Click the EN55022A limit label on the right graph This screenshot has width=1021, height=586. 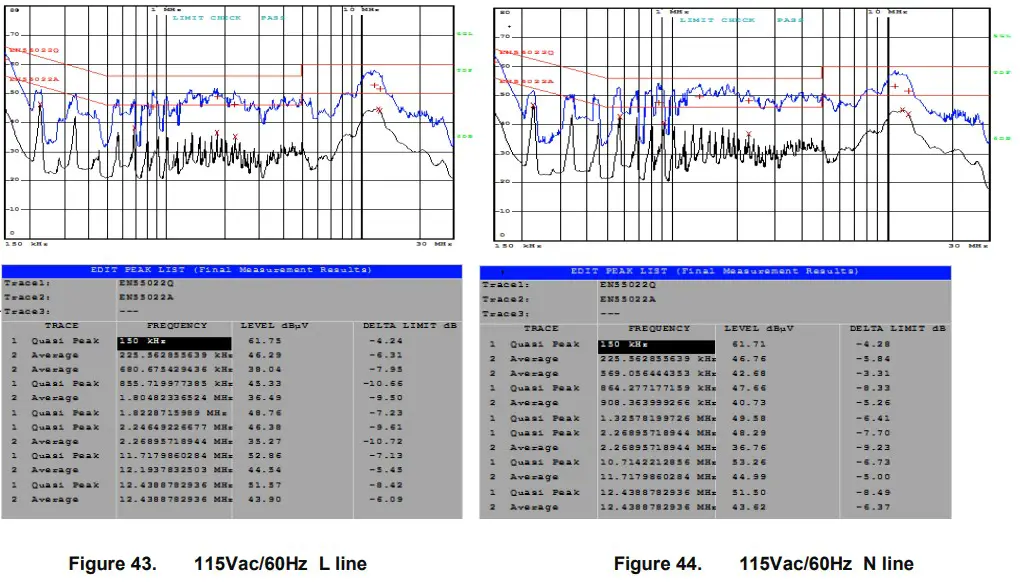coord(527,81)
